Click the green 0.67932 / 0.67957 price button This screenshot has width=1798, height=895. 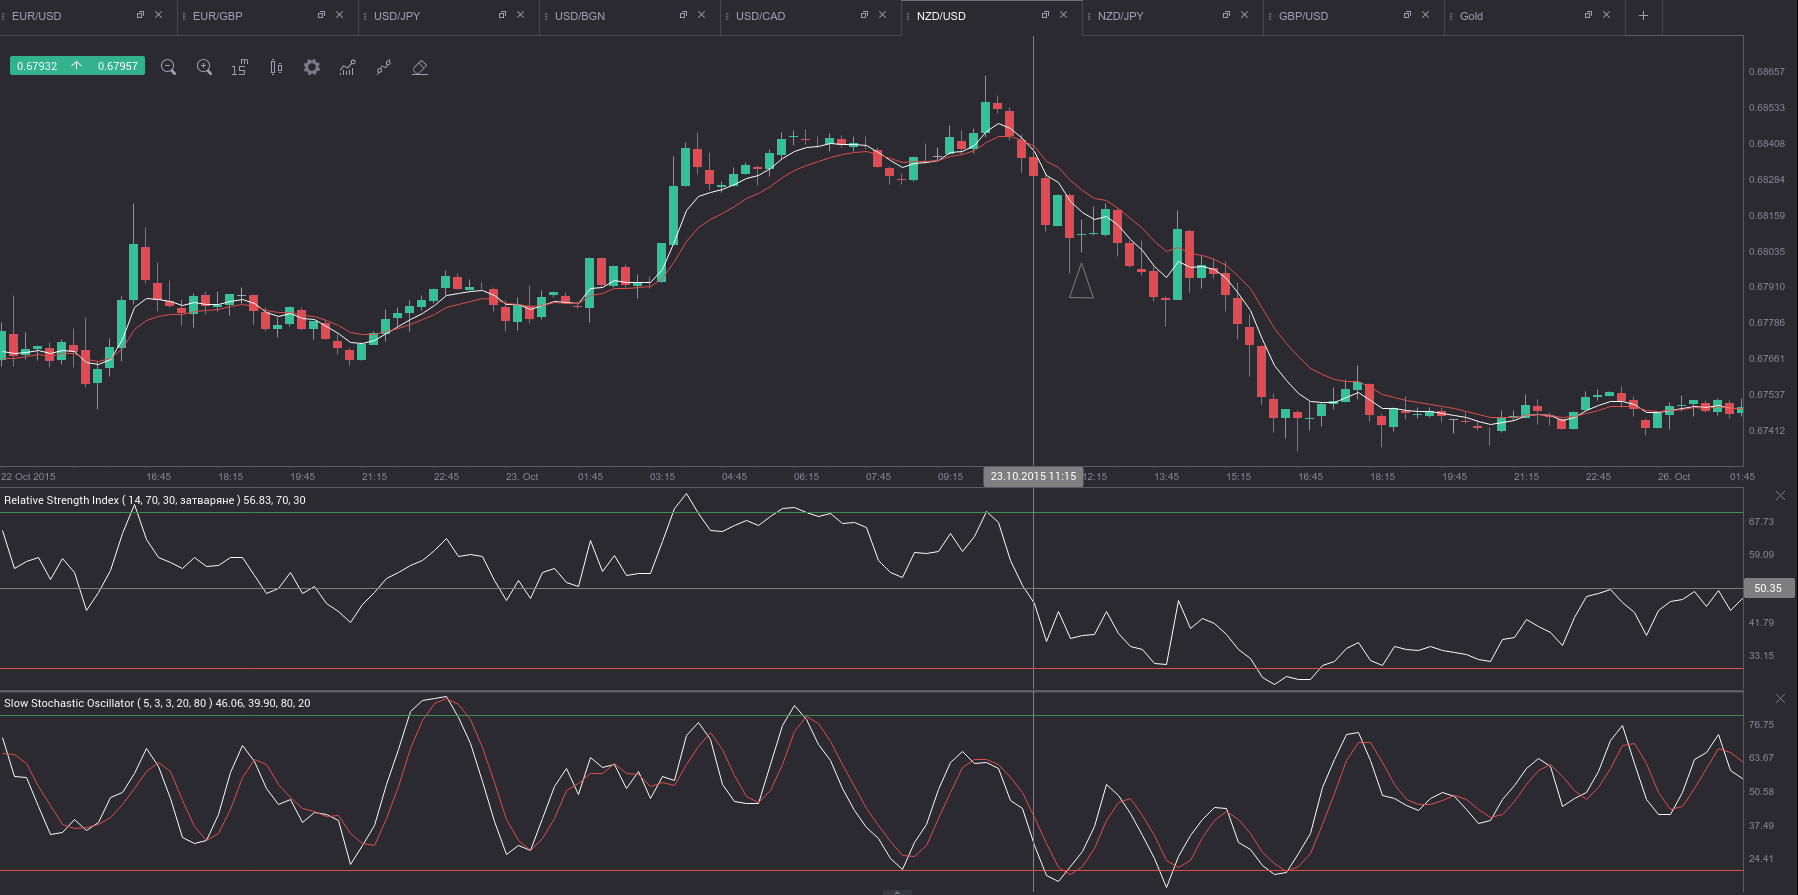coord(77,66)
